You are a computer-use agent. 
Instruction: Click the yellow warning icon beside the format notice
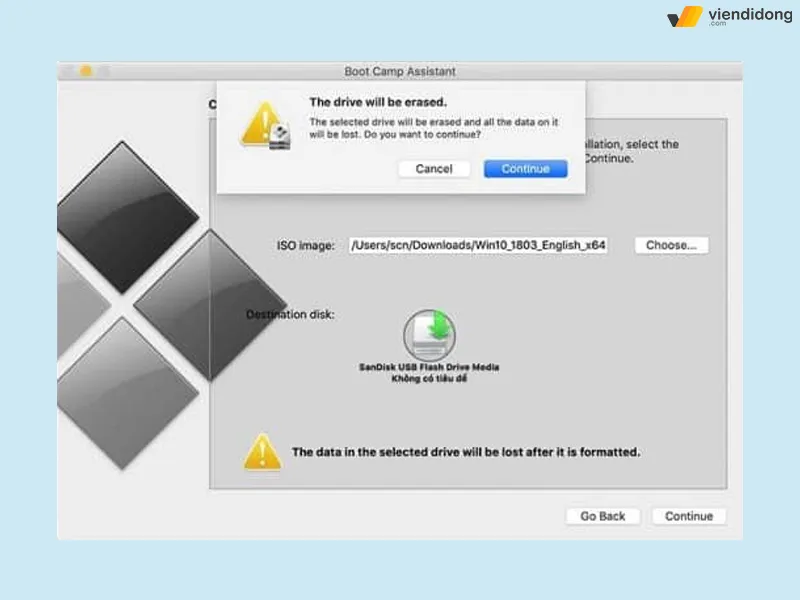[x=262, y=452]
